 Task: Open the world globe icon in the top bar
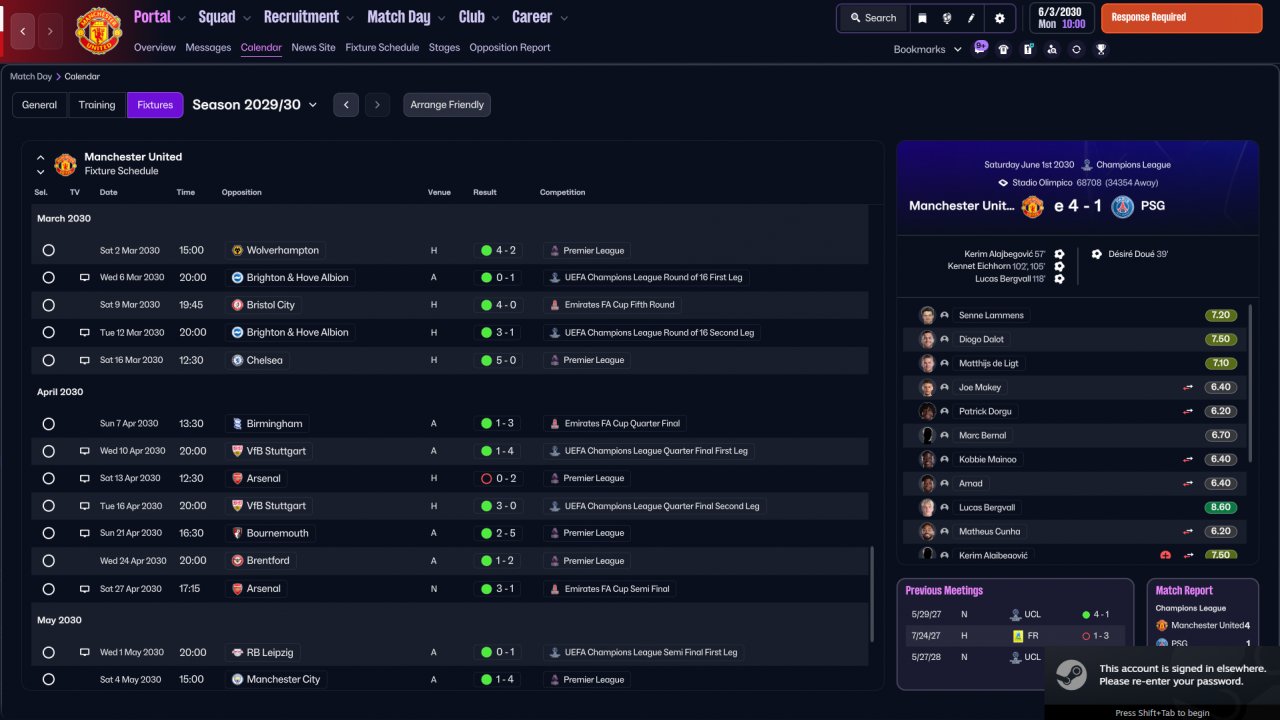pos(947,18)
